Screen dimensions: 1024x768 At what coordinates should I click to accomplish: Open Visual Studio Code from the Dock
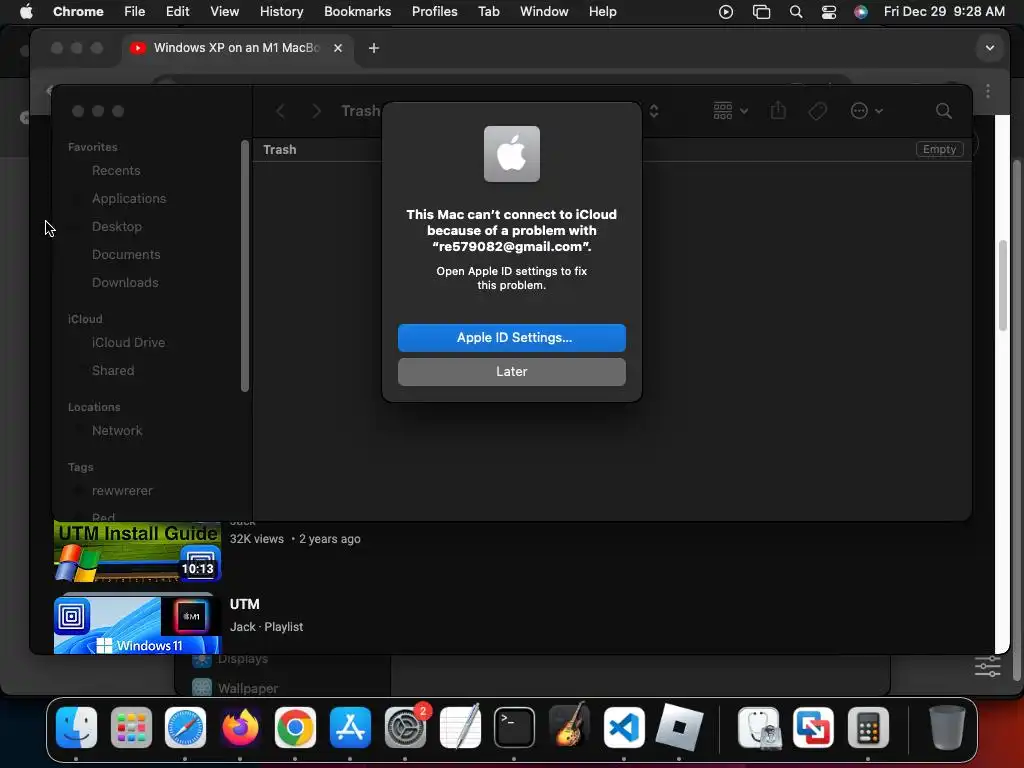pos(624,727)
